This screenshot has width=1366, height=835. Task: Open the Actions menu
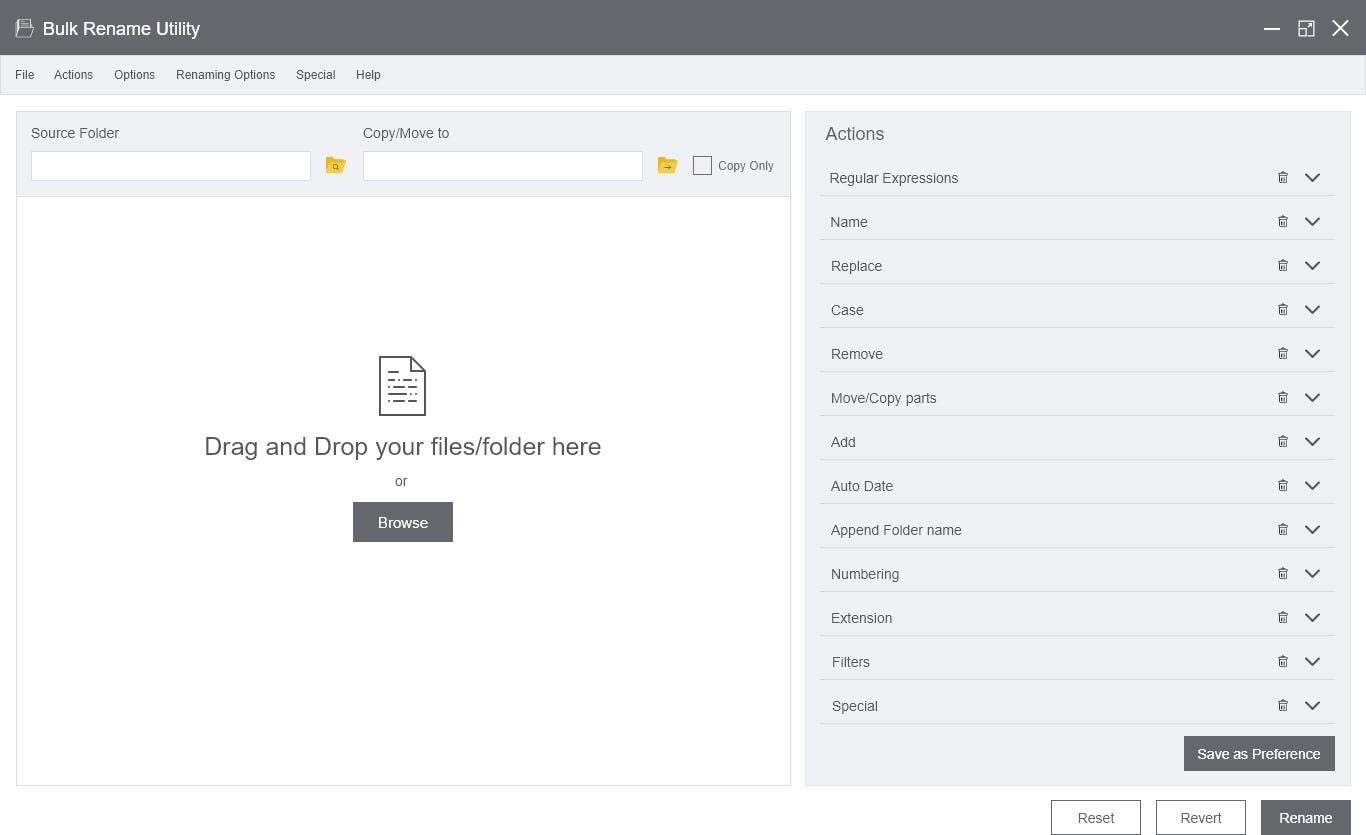click(x=73, y=75)
